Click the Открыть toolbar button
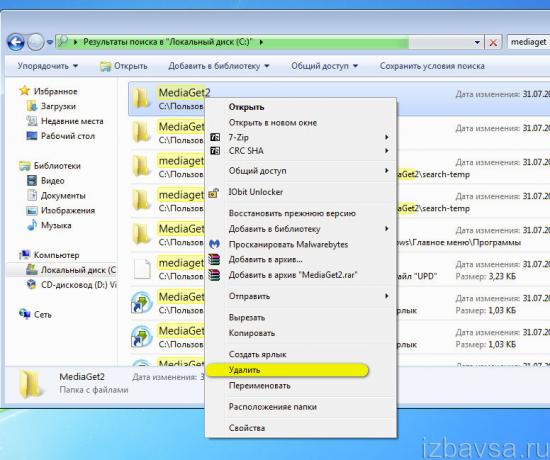 (124, 66)
